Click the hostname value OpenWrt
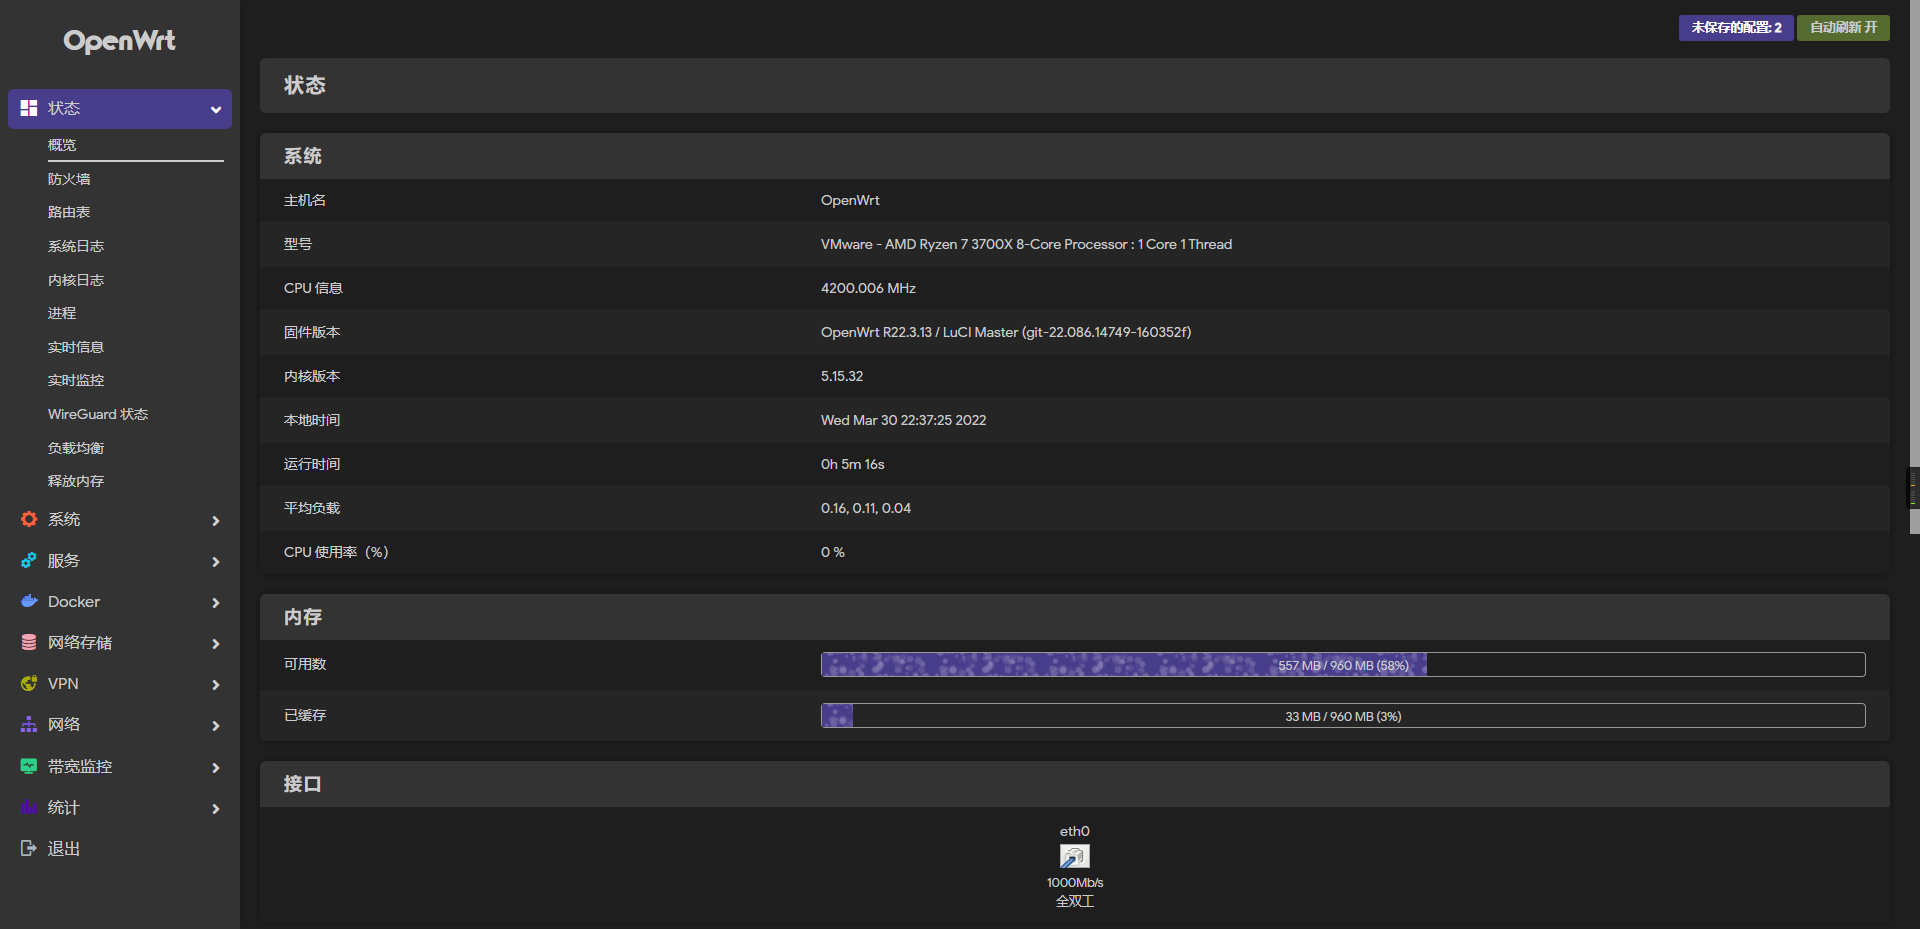 pyautogui.click(x=850, y=200)
